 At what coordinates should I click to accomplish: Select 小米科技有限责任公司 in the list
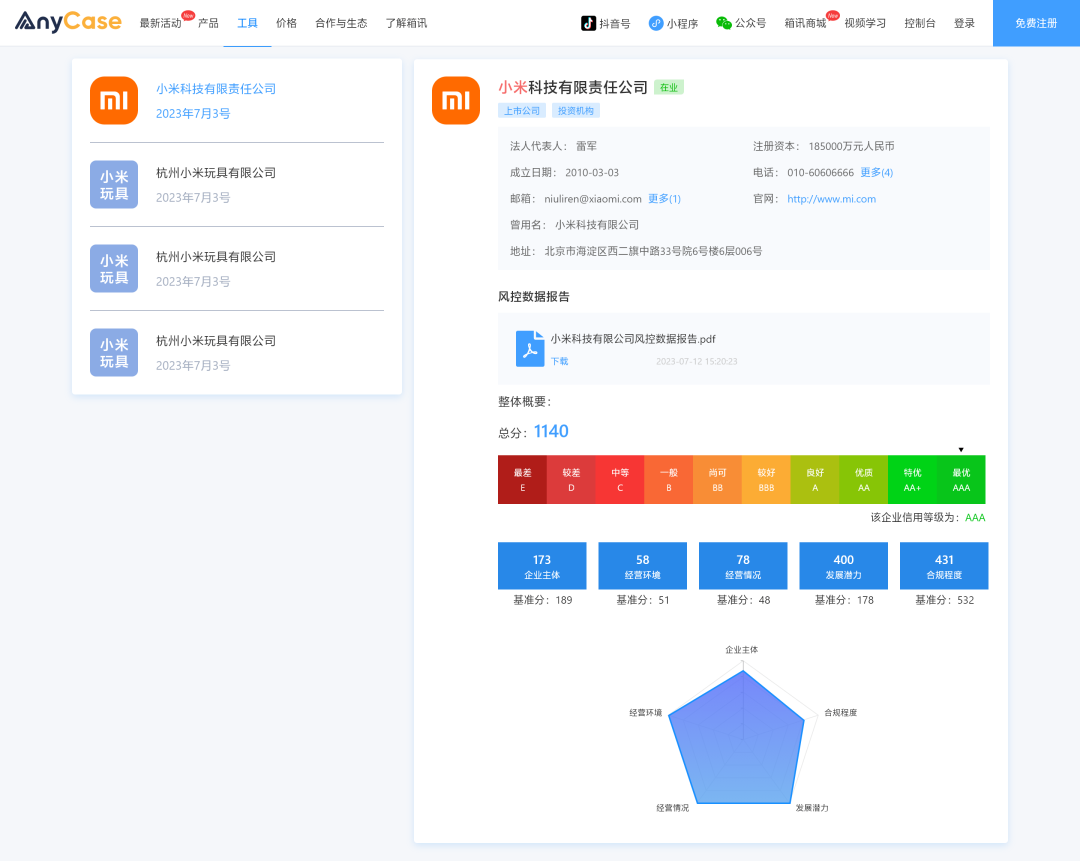tap(216, 89)
